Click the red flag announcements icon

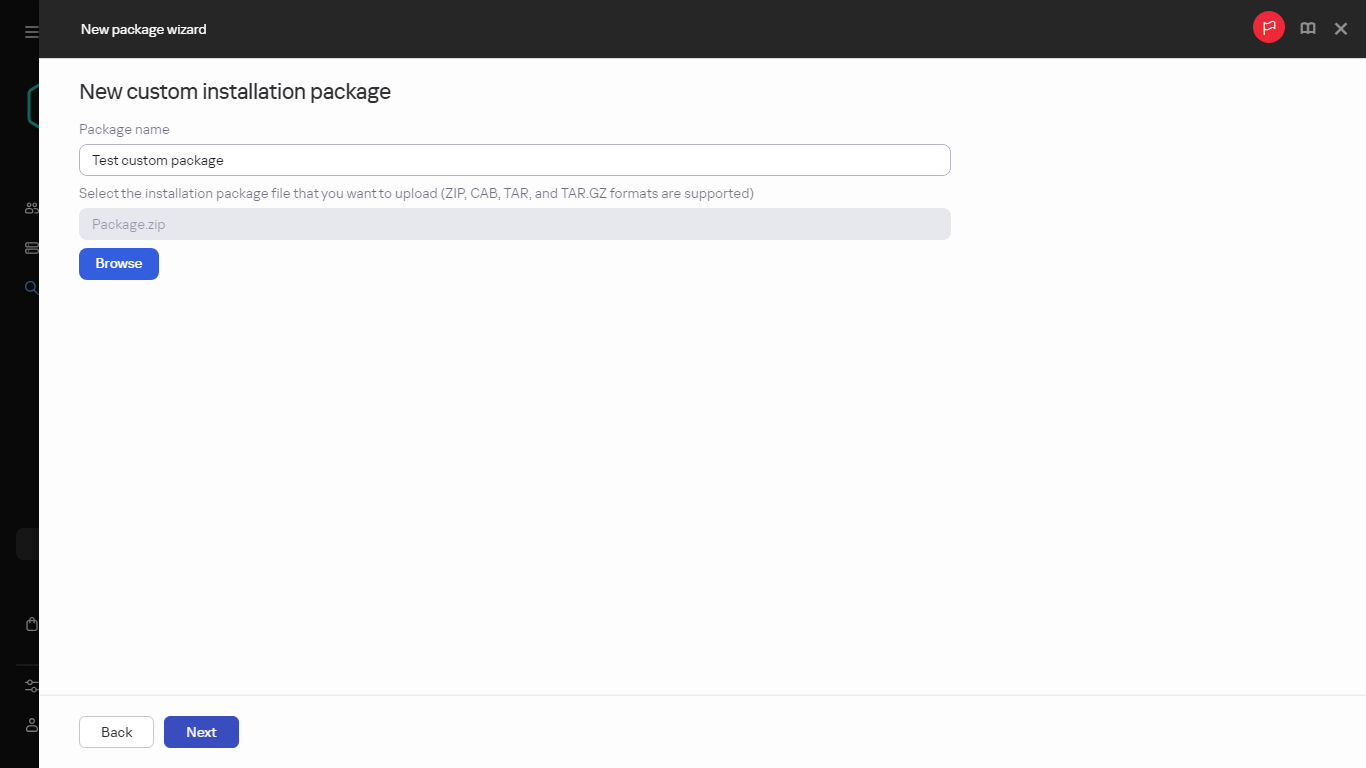[x=1268, y=27]
